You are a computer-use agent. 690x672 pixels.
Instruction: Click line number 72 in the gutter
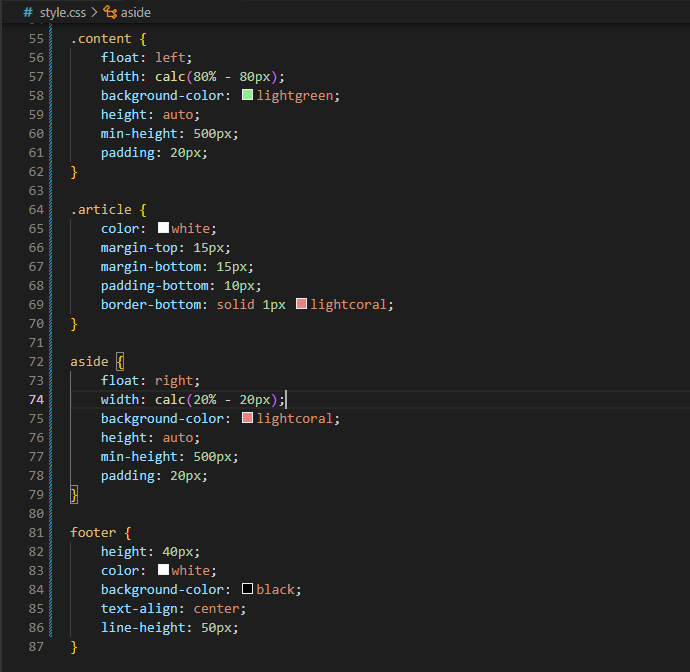[x=37, y=362]
